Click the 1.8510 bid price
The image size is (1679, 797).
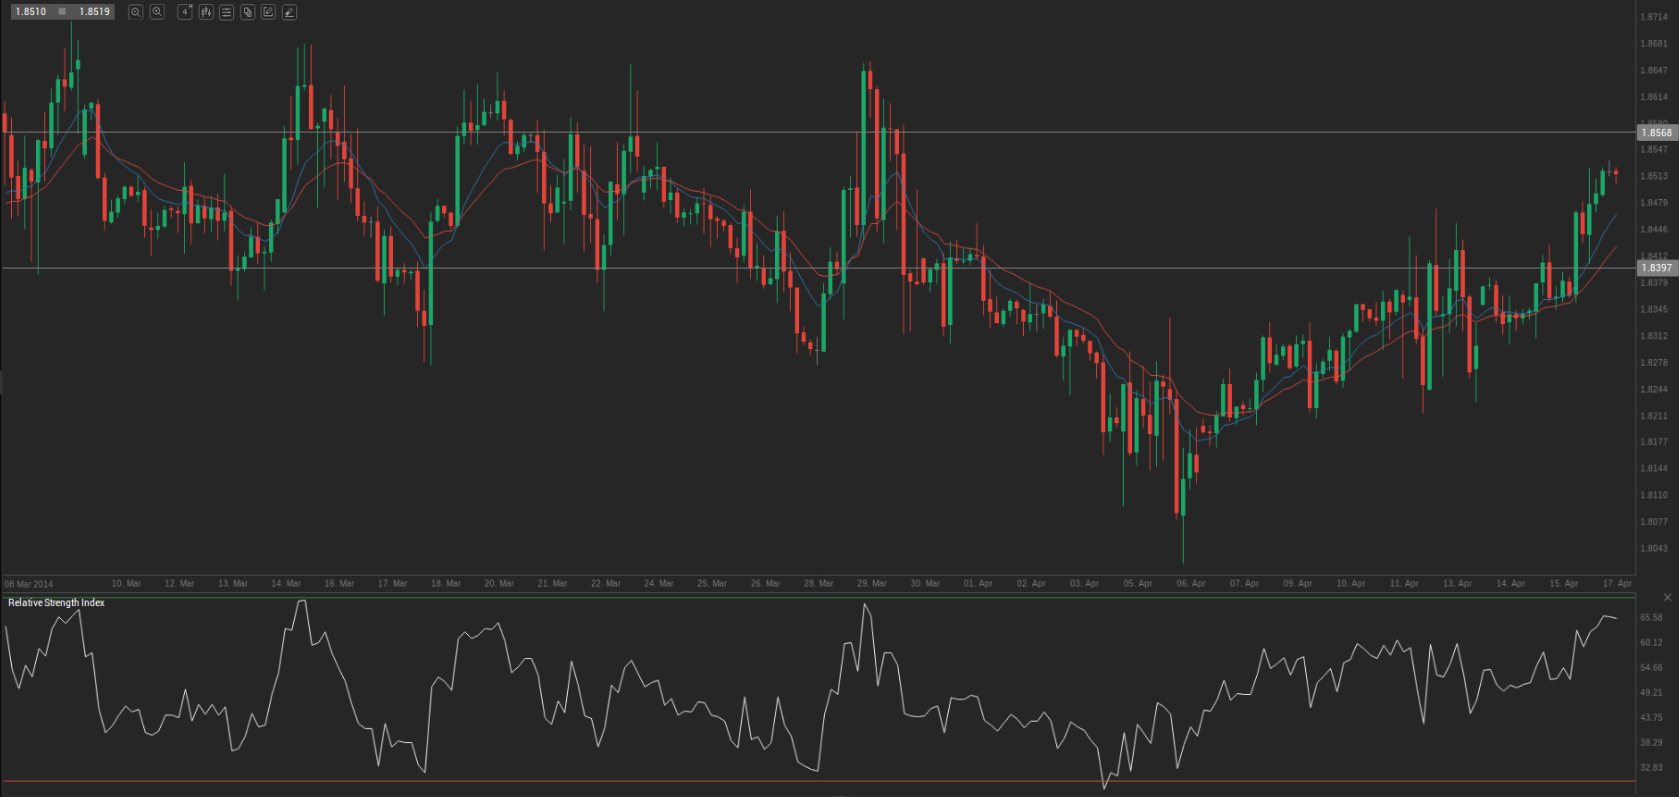[x=31, y=12]
